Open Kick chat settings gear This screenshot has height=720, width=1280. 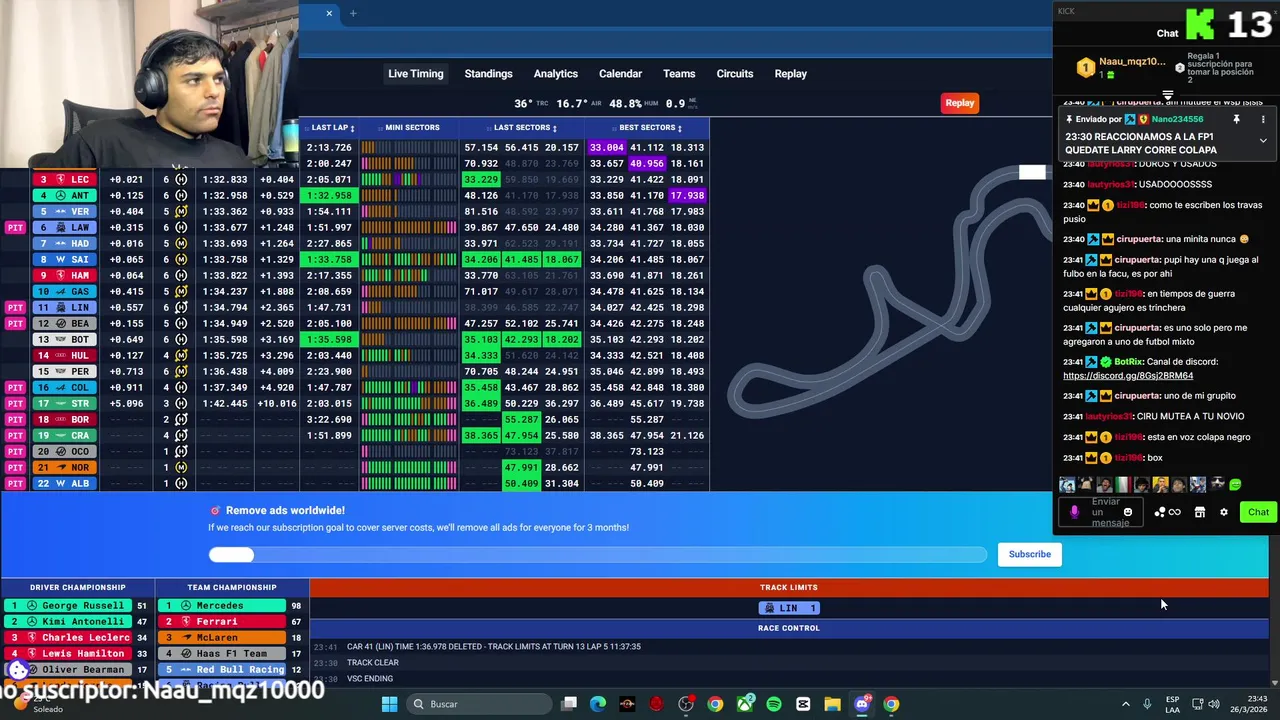pos(1223,512)
